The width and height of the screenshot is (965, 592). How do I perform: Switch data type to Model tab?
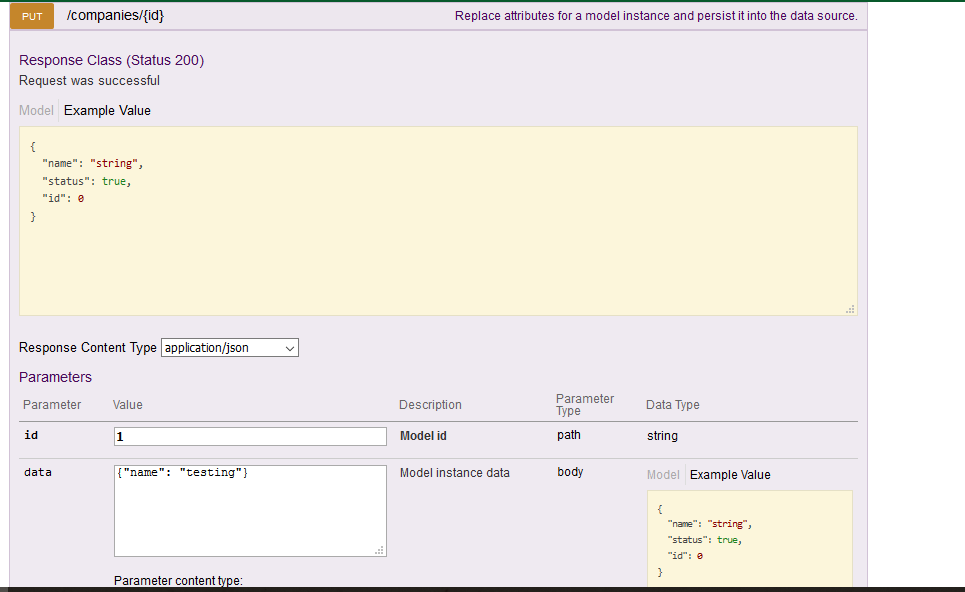click(663, 475)
